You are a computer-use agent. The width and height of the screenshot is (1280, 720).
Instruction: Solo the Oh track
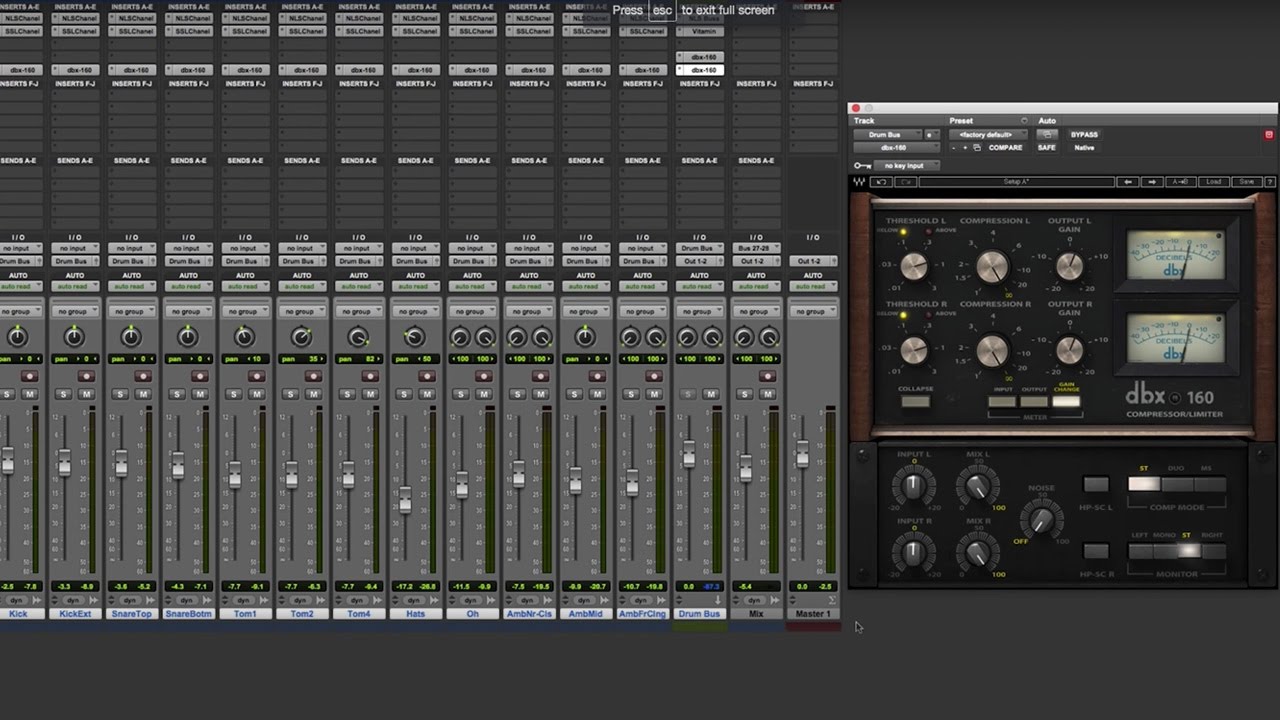click(x=460, y=394)
